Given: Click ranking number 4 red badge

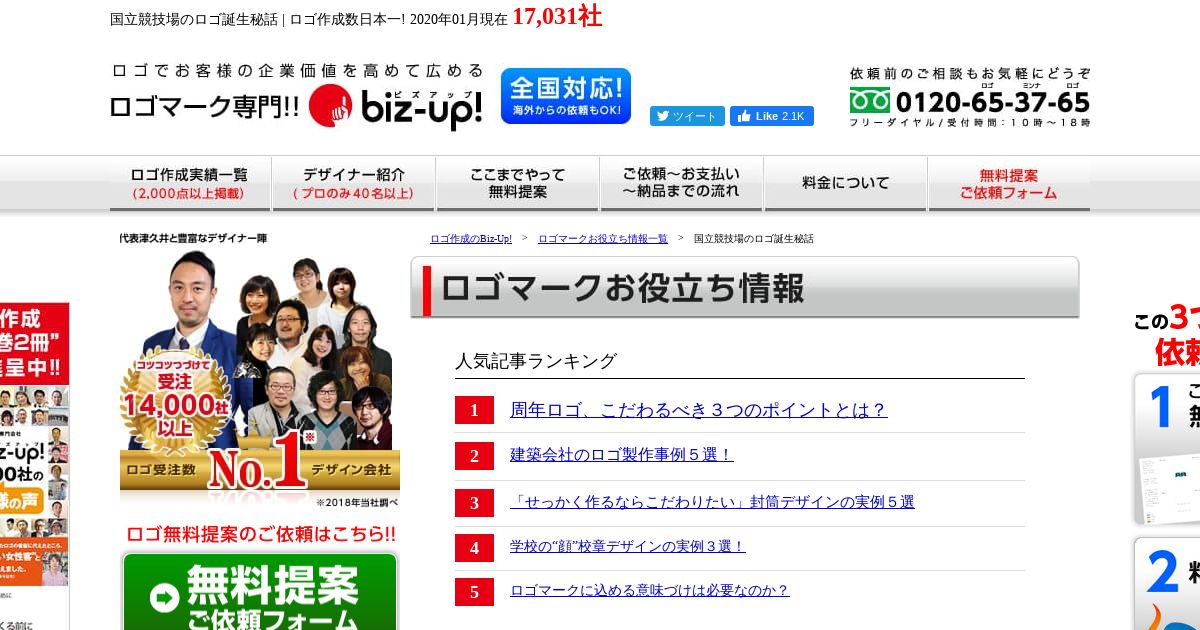Looking at the screenshot, I should pyautogui.click(x=474, y=548).
